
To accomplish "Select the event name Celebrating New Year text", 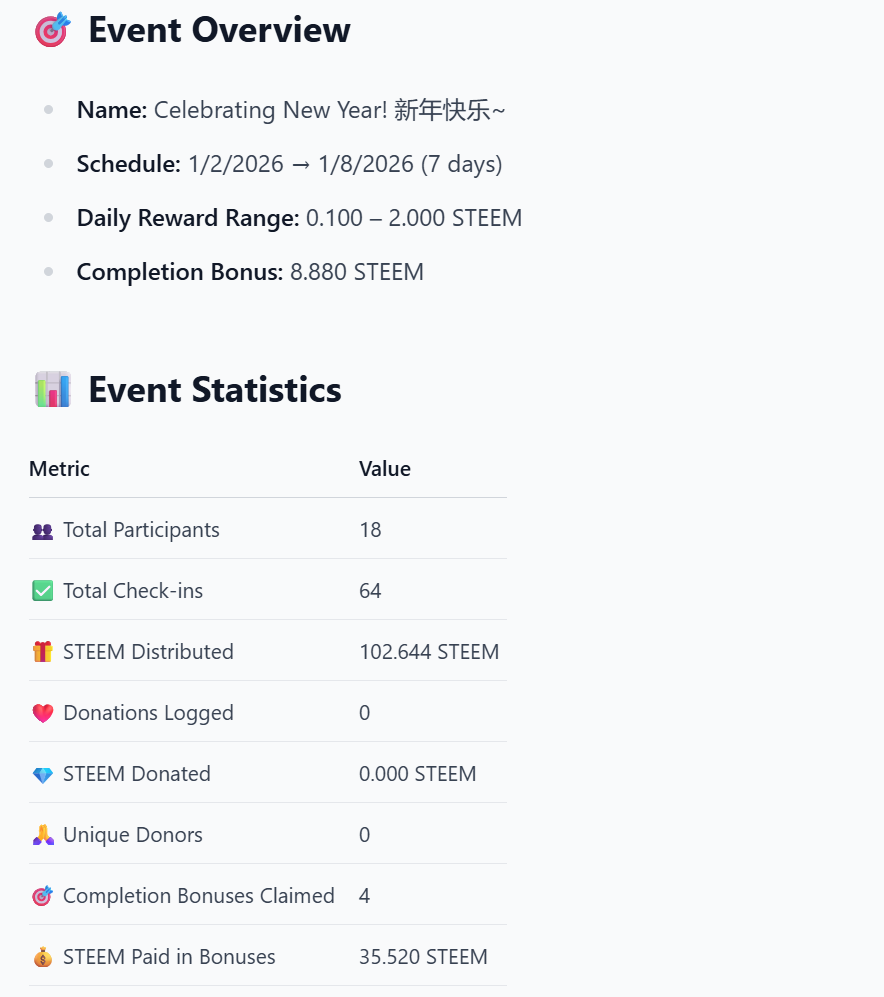I will click(x=329, y=110).
